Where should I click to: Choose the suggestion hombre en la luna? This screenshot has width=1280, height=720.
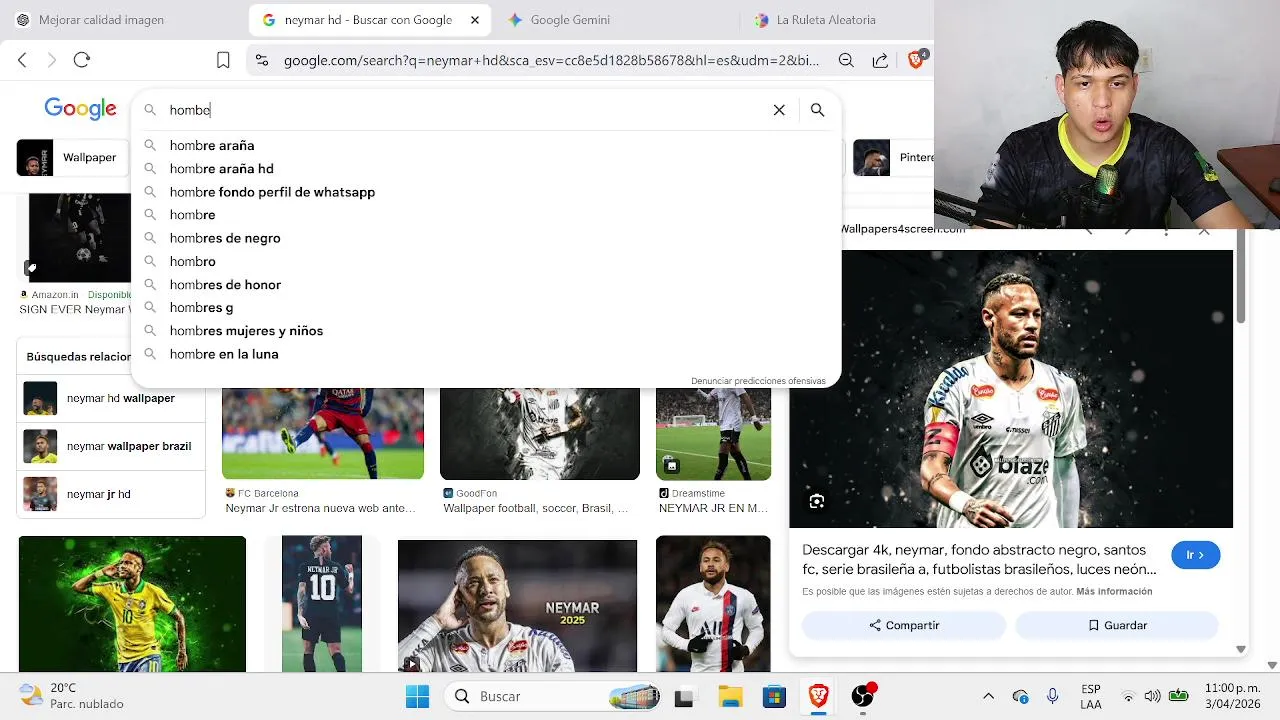click(x=485, y=354)
